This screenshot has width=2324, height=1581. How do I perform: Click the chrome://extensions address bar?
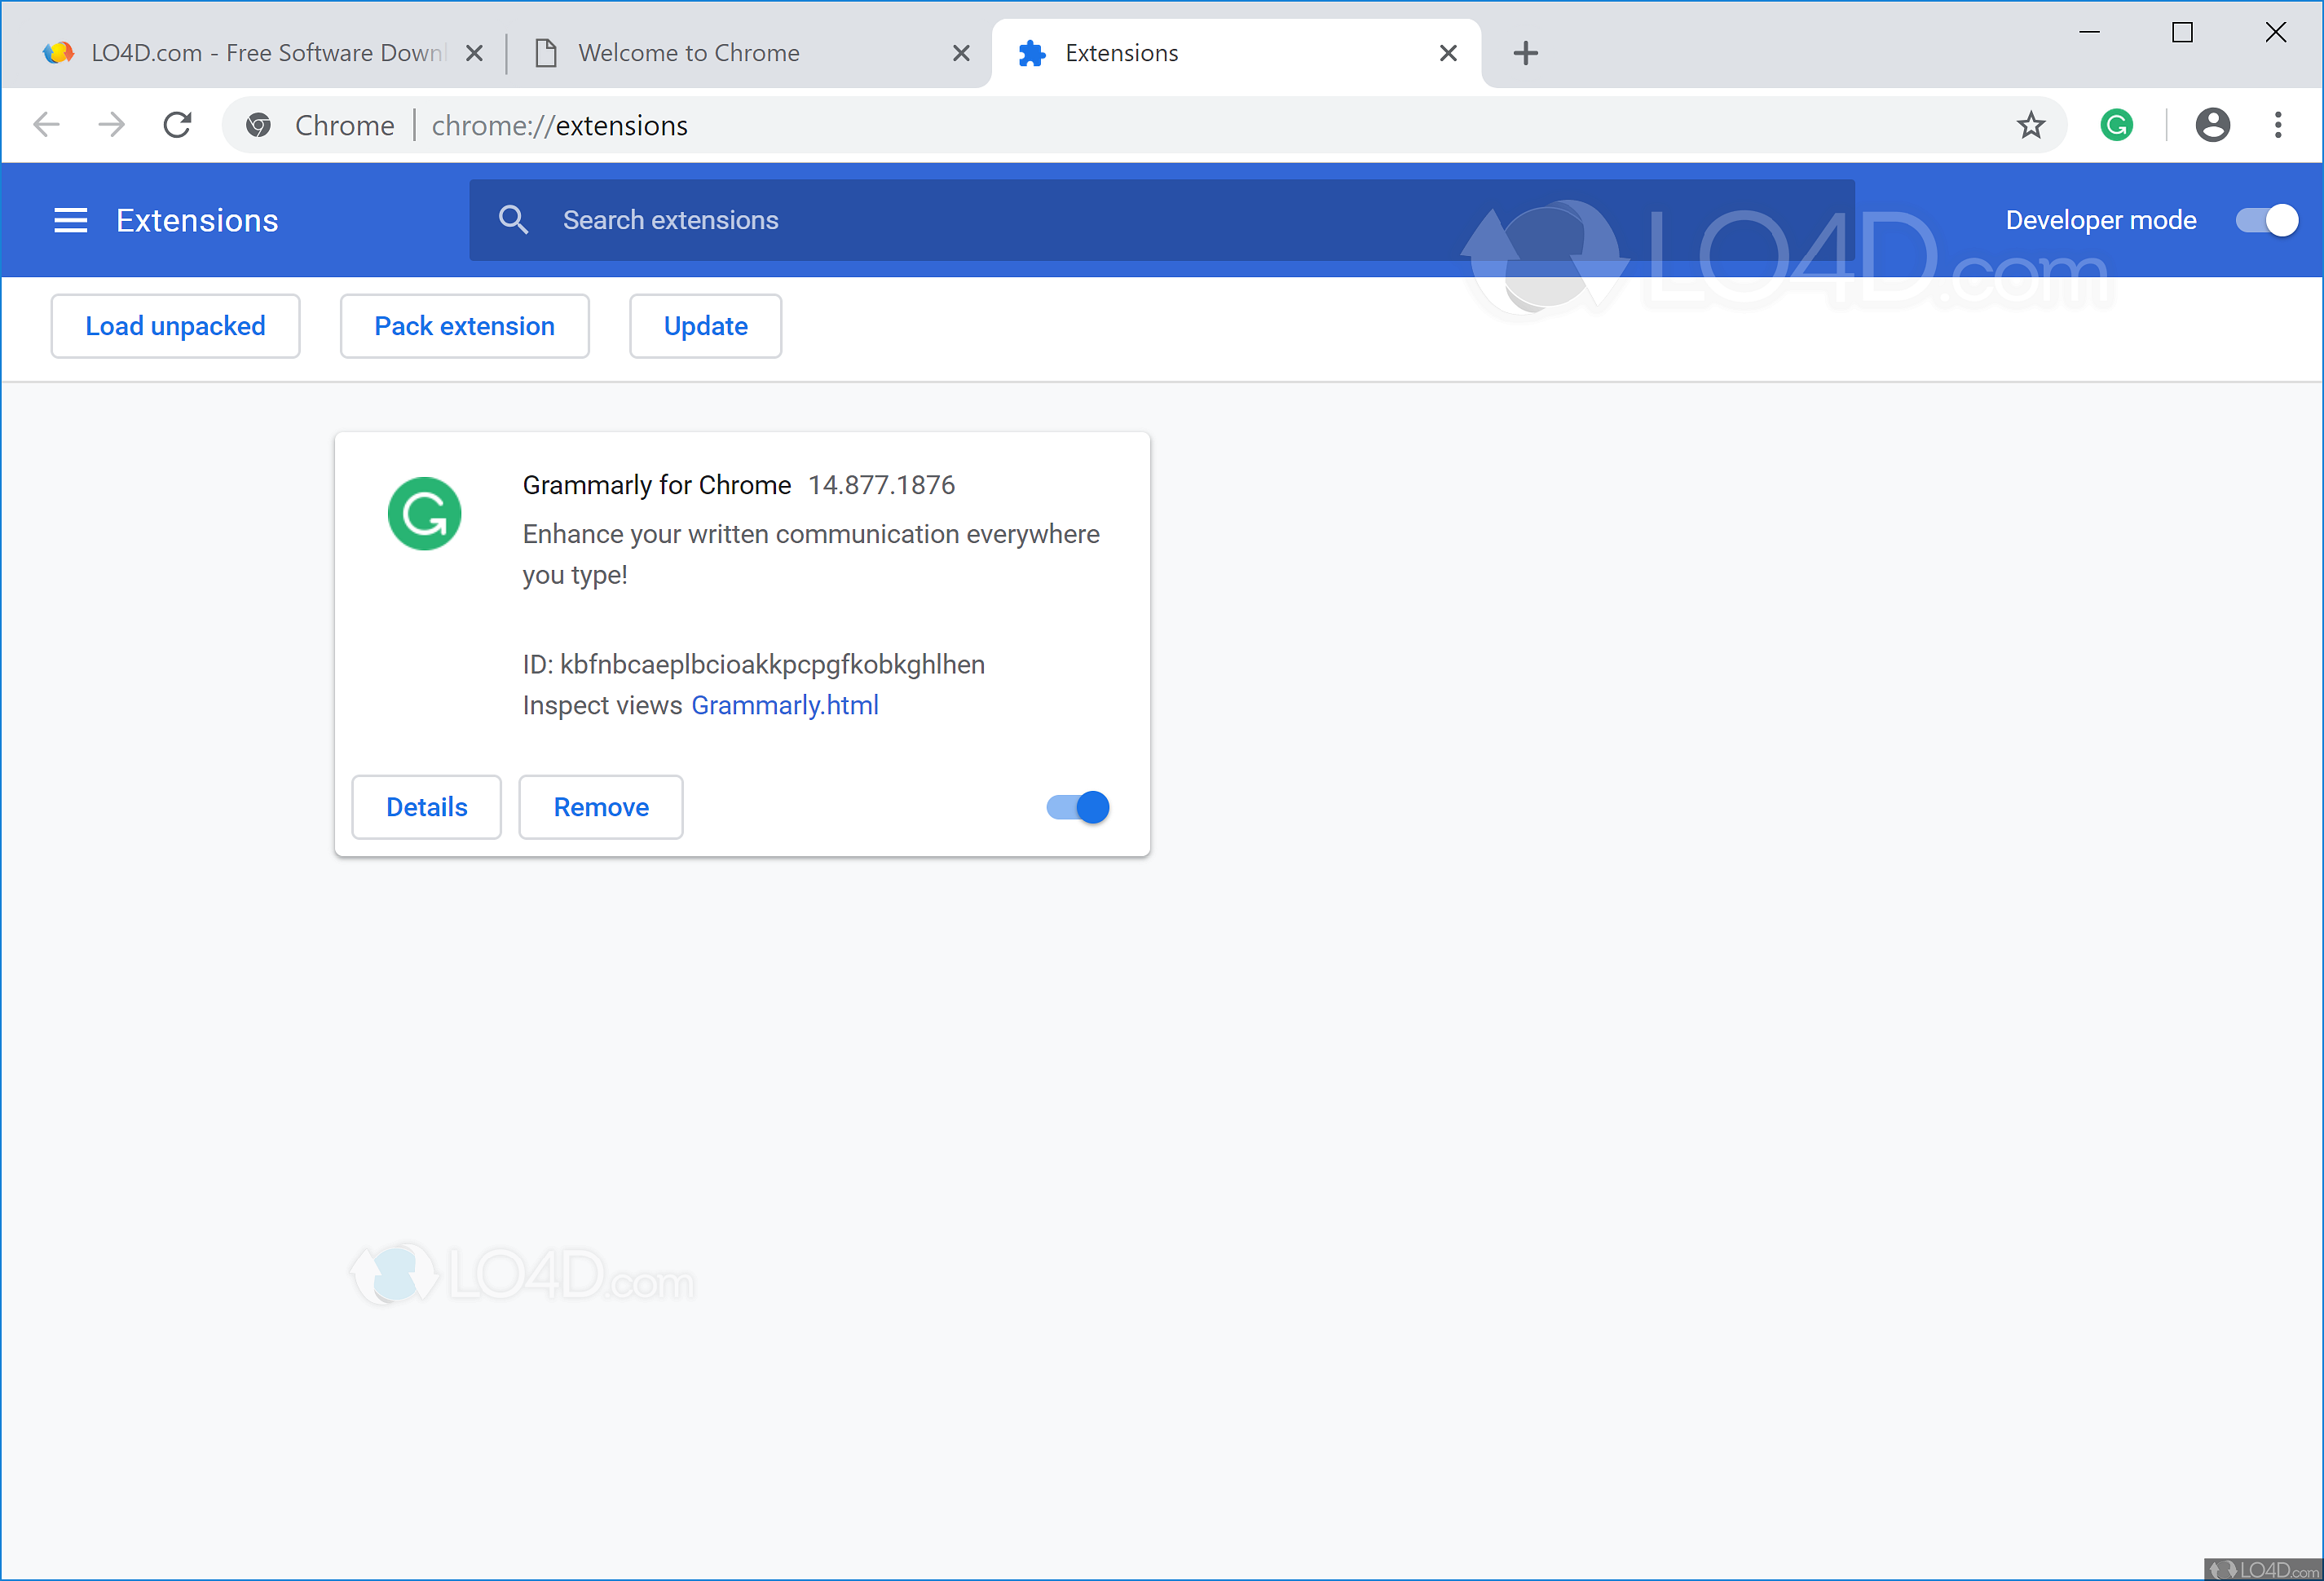tap(1145, 125)
